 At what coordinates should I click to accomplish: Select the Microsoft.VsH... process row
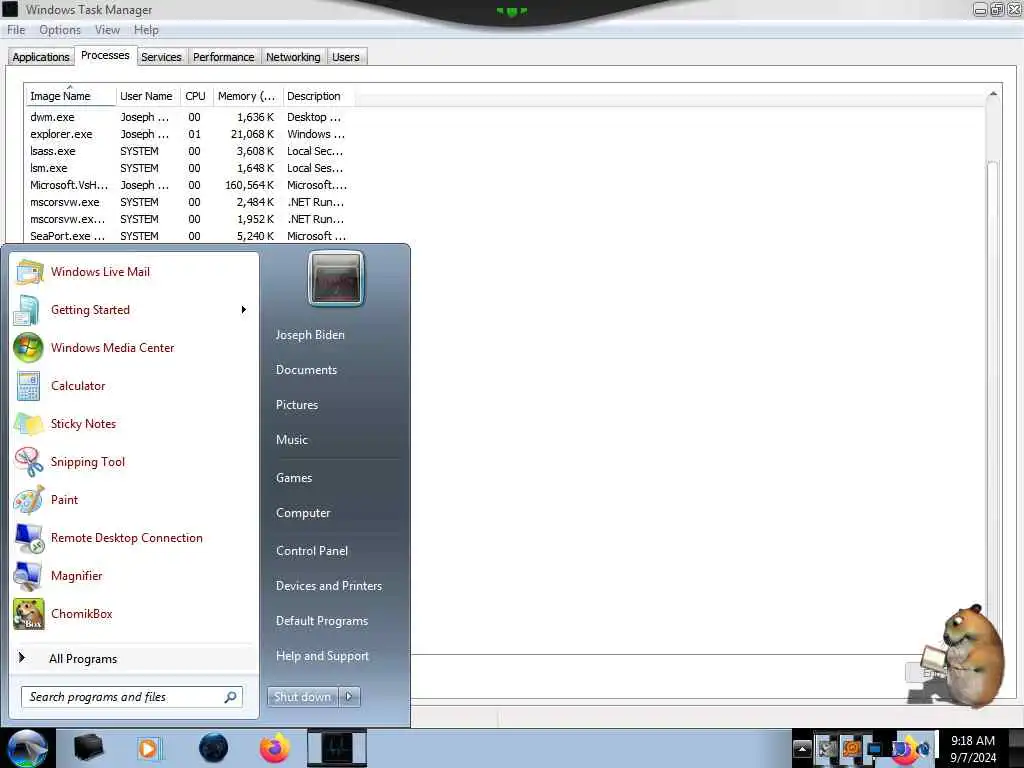(188, 185)
